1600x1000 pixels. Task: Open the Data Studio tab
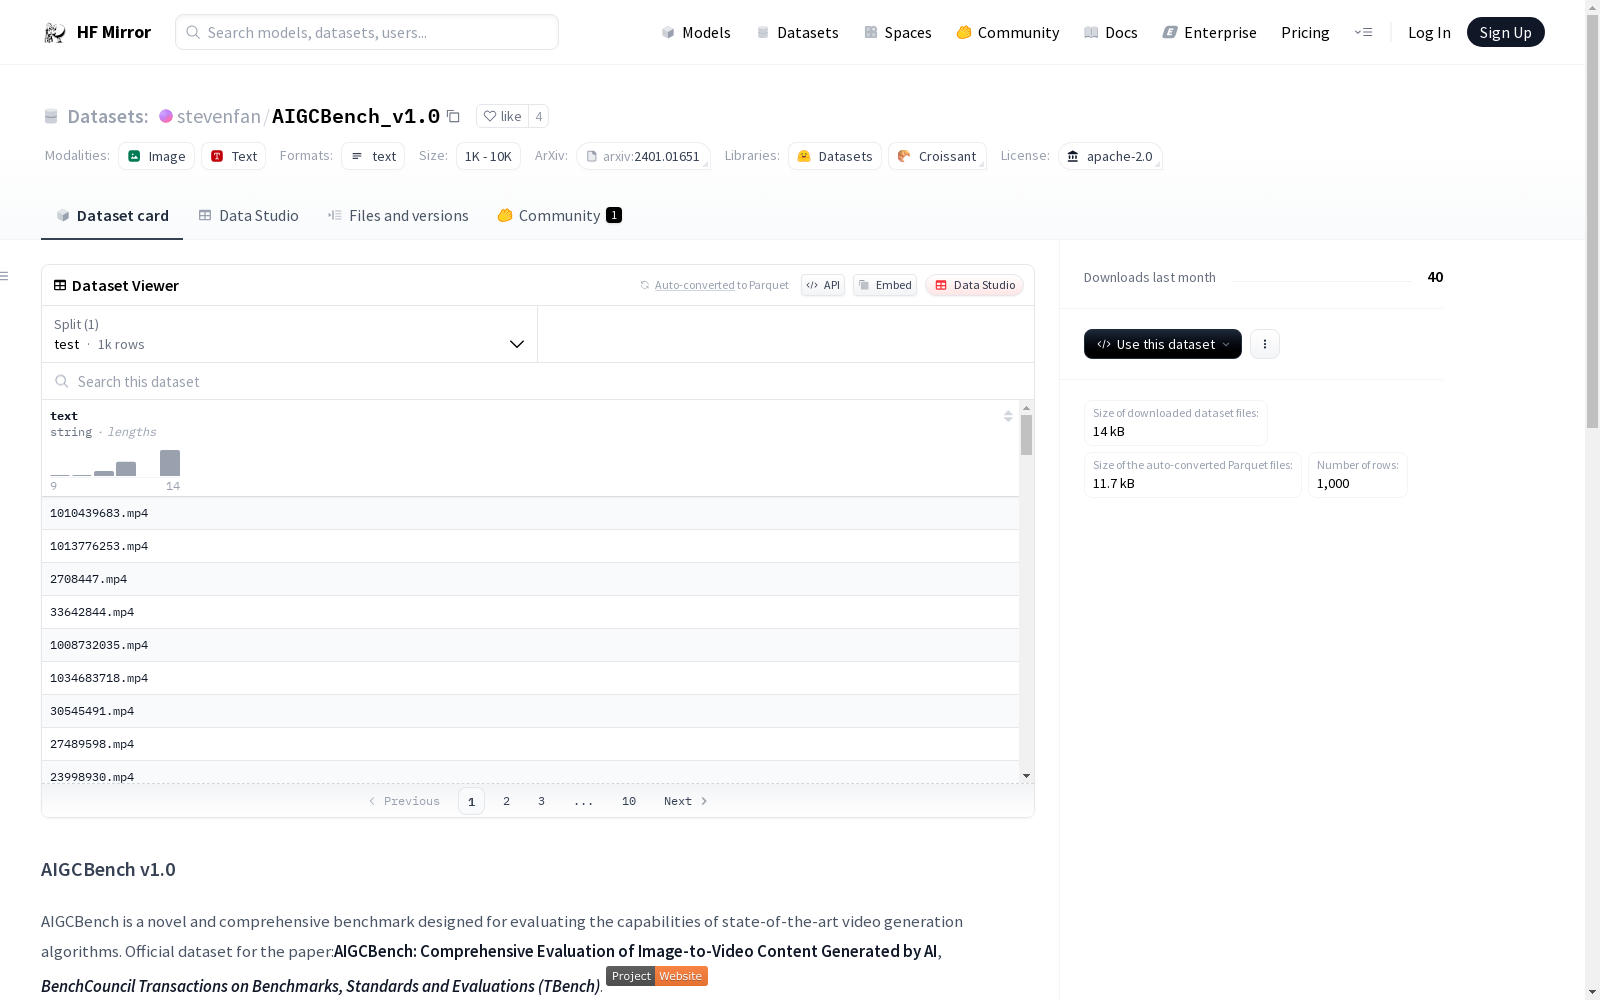click(249, 215)
